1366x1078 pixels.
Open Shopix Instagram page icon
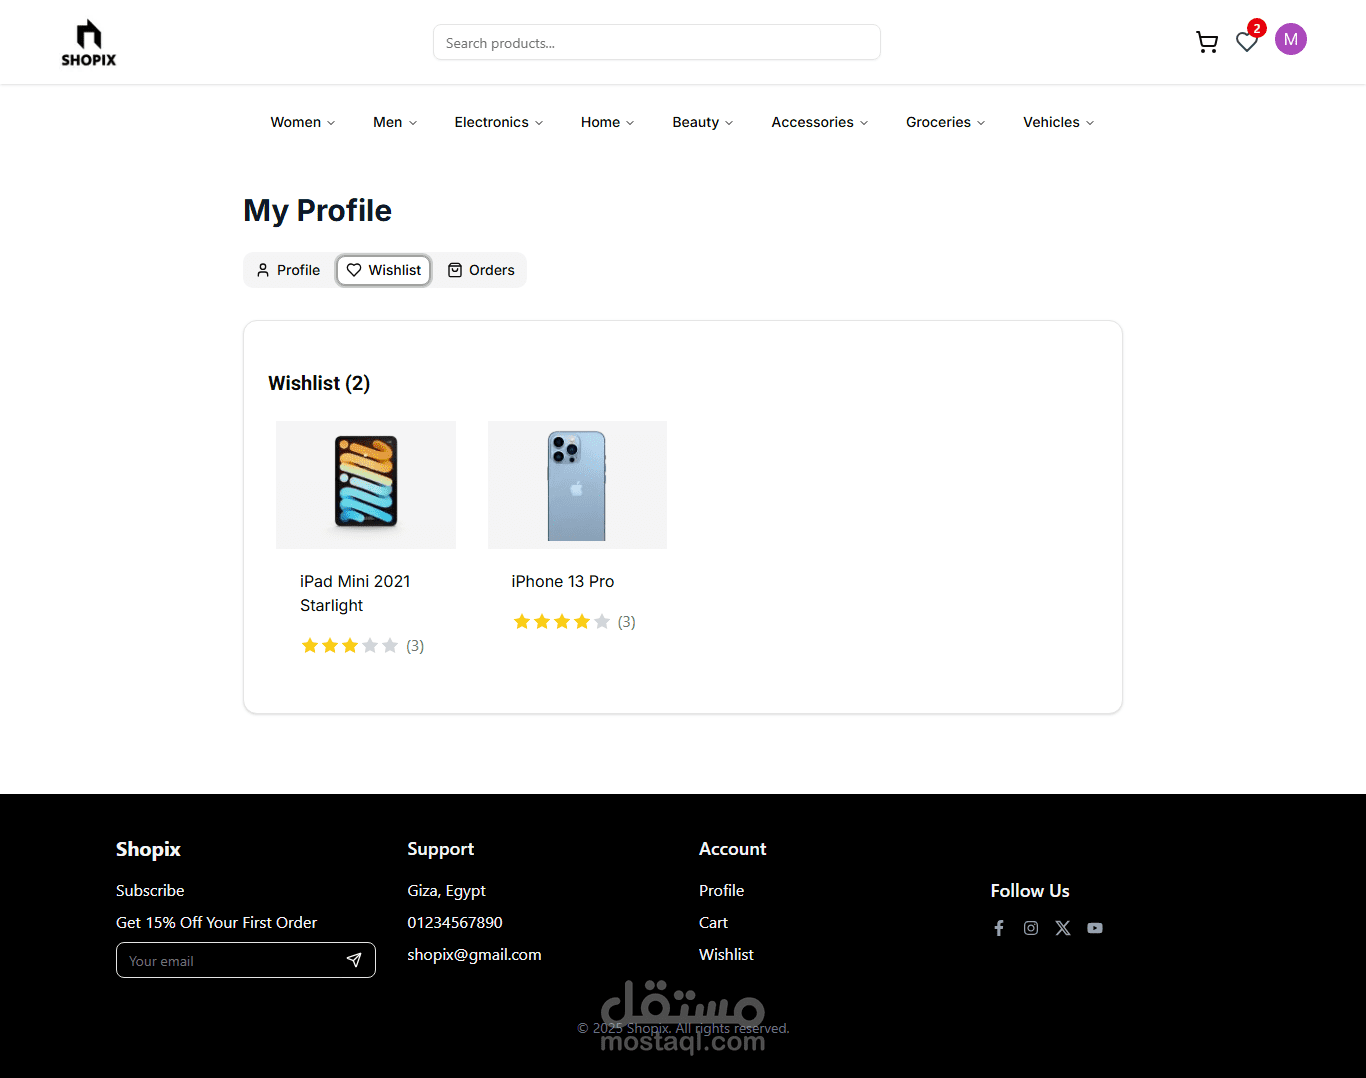[1031, 928]
